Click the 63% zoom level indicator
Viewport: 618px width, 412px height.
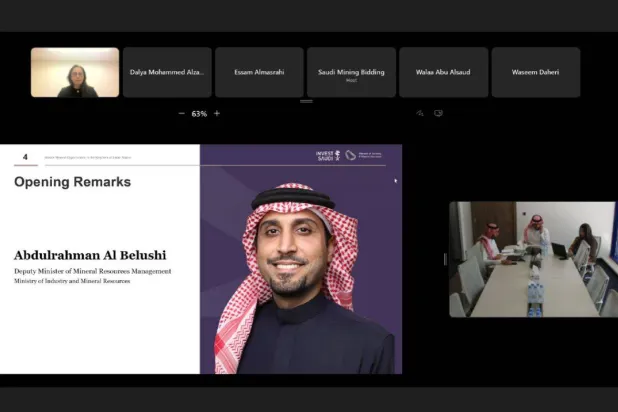click(199, 114)
